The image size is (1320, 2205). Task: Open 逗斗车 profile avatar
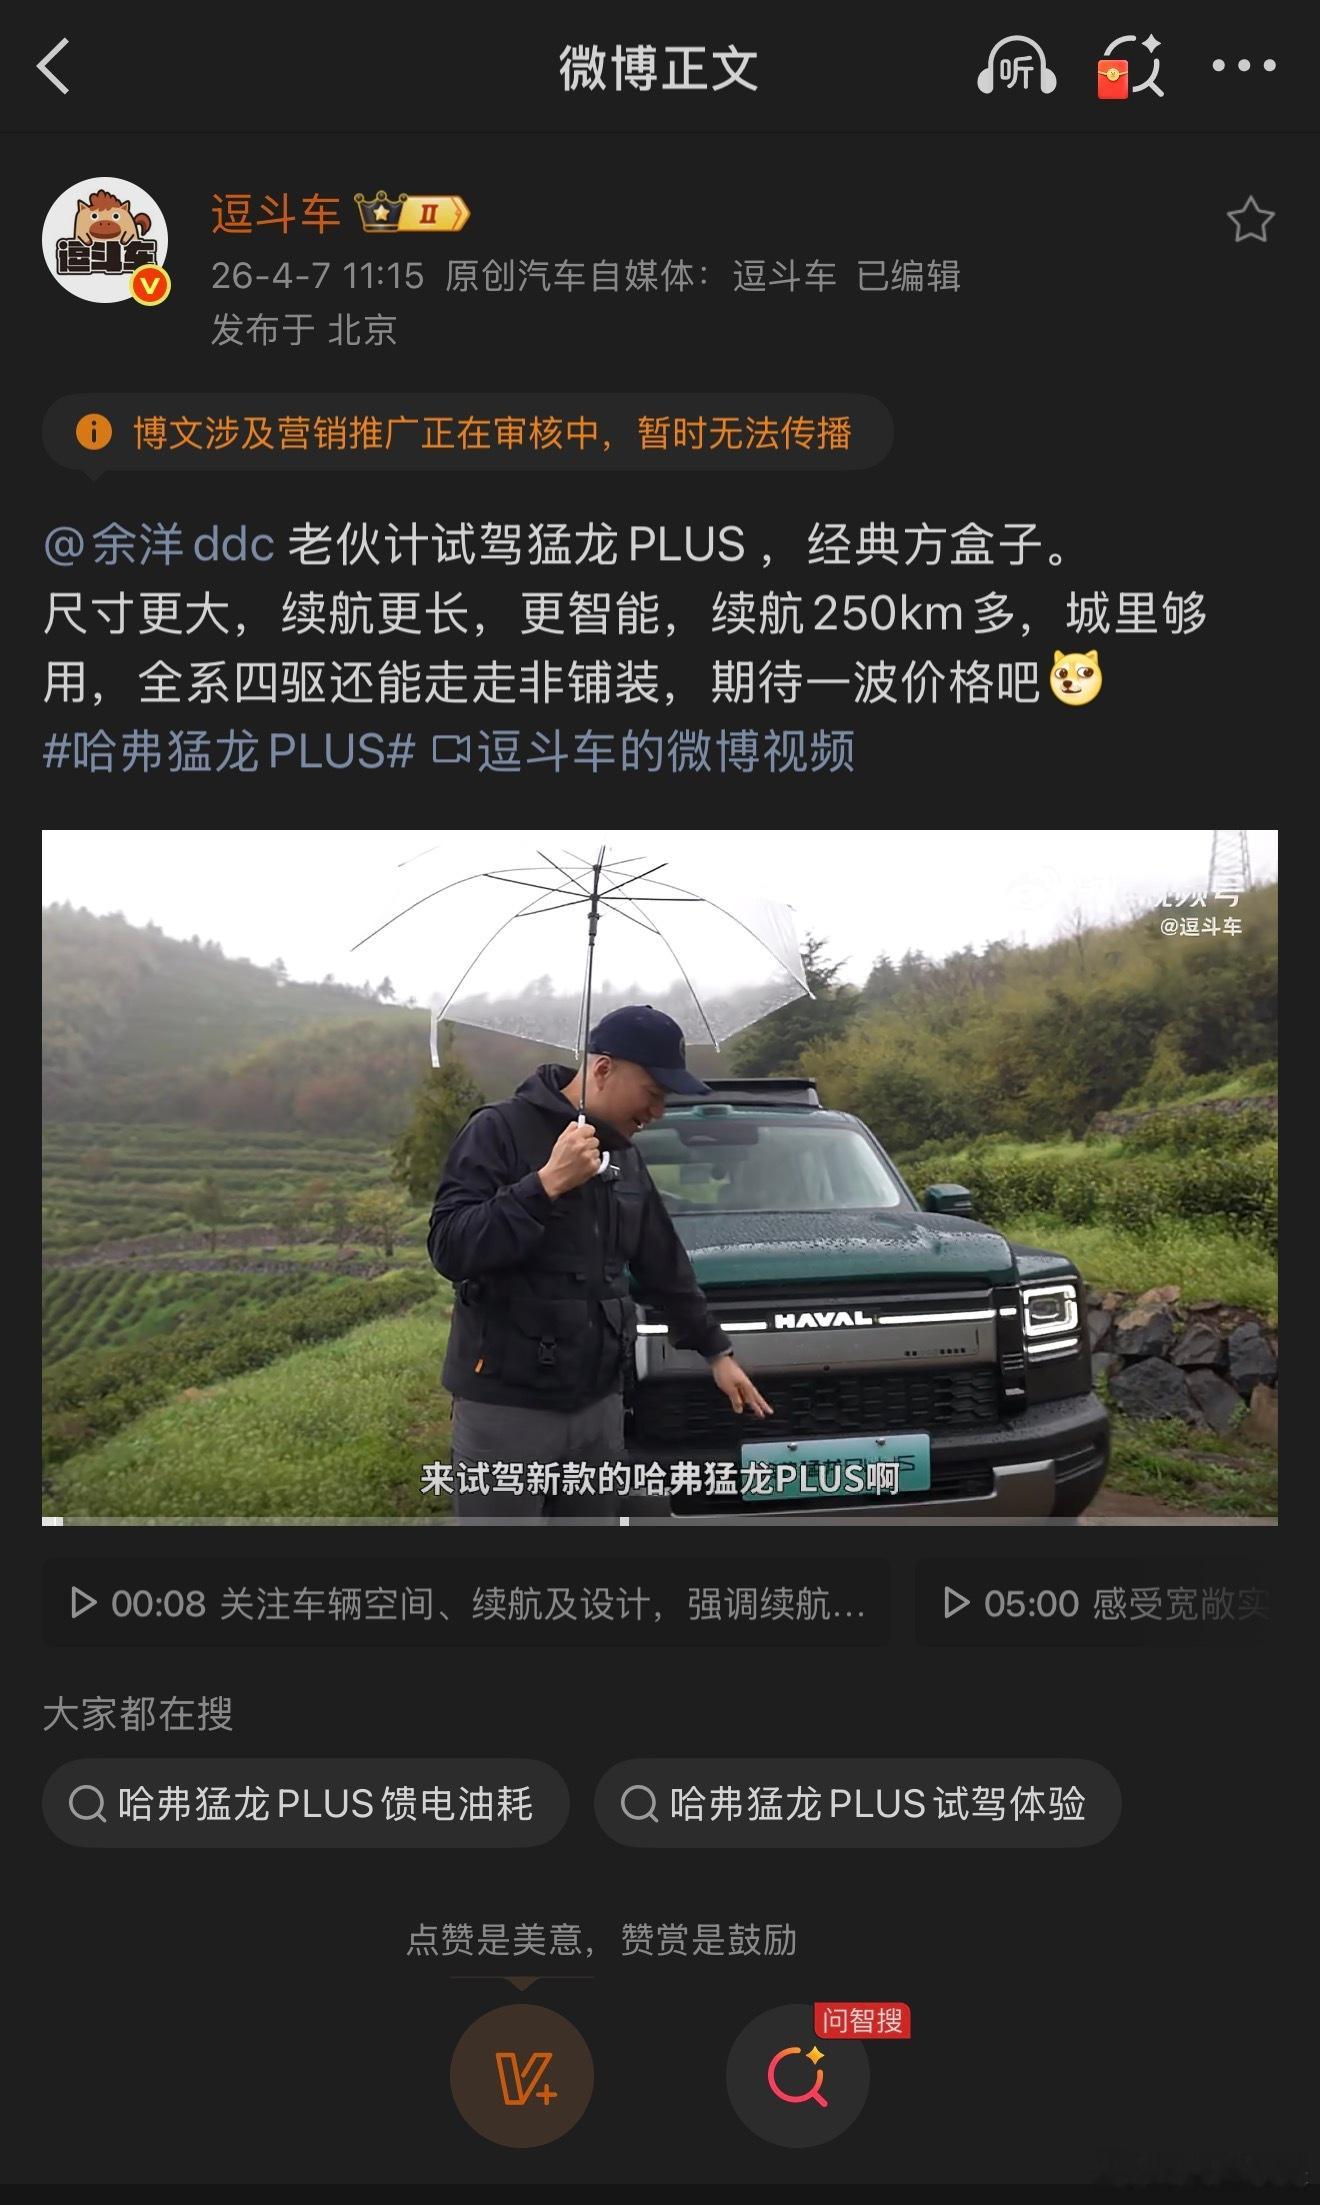click(105, 241)
